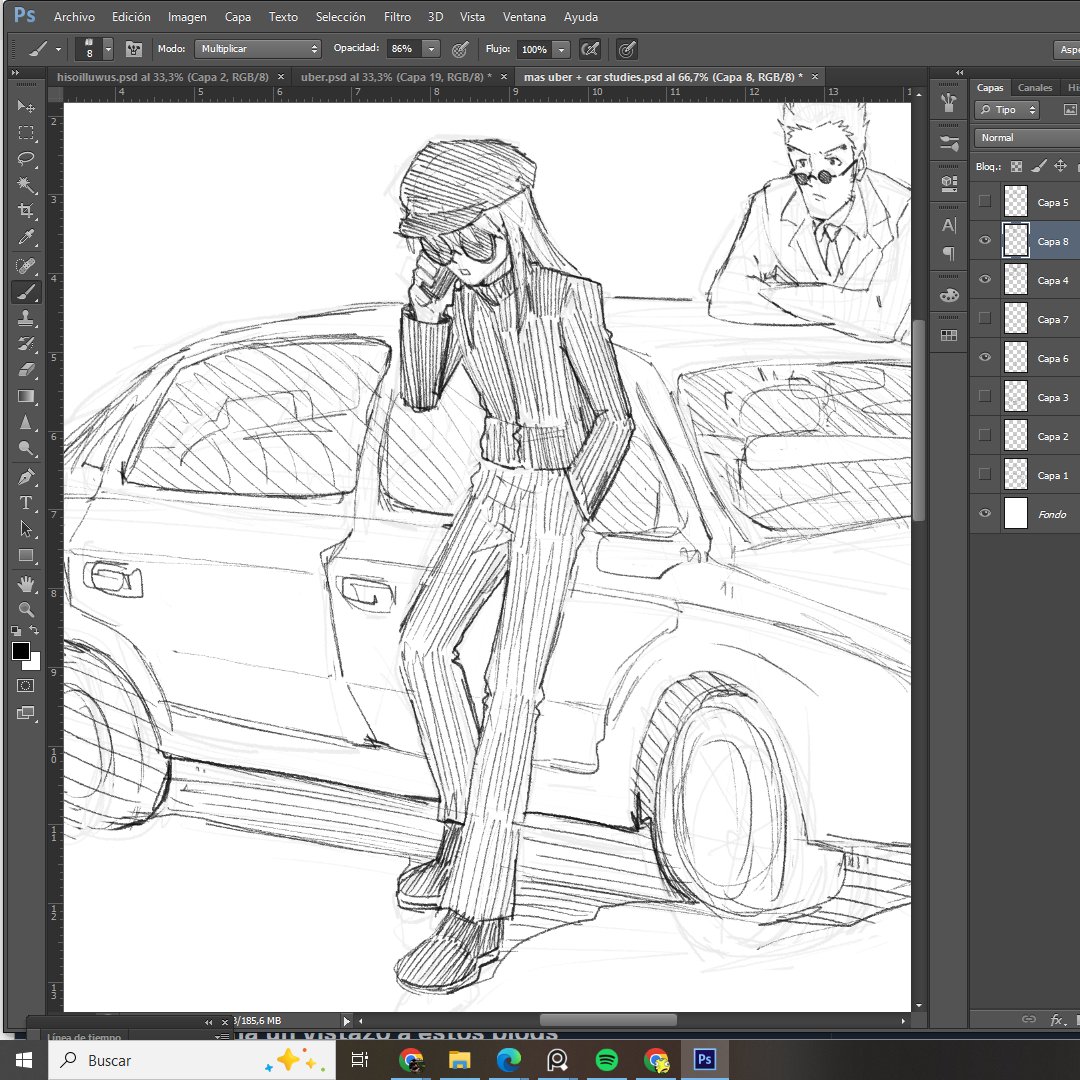The width and height of the screenshot is (1080, 1080).
Task: Open the Capa menu
Action: tap(238, 17)
